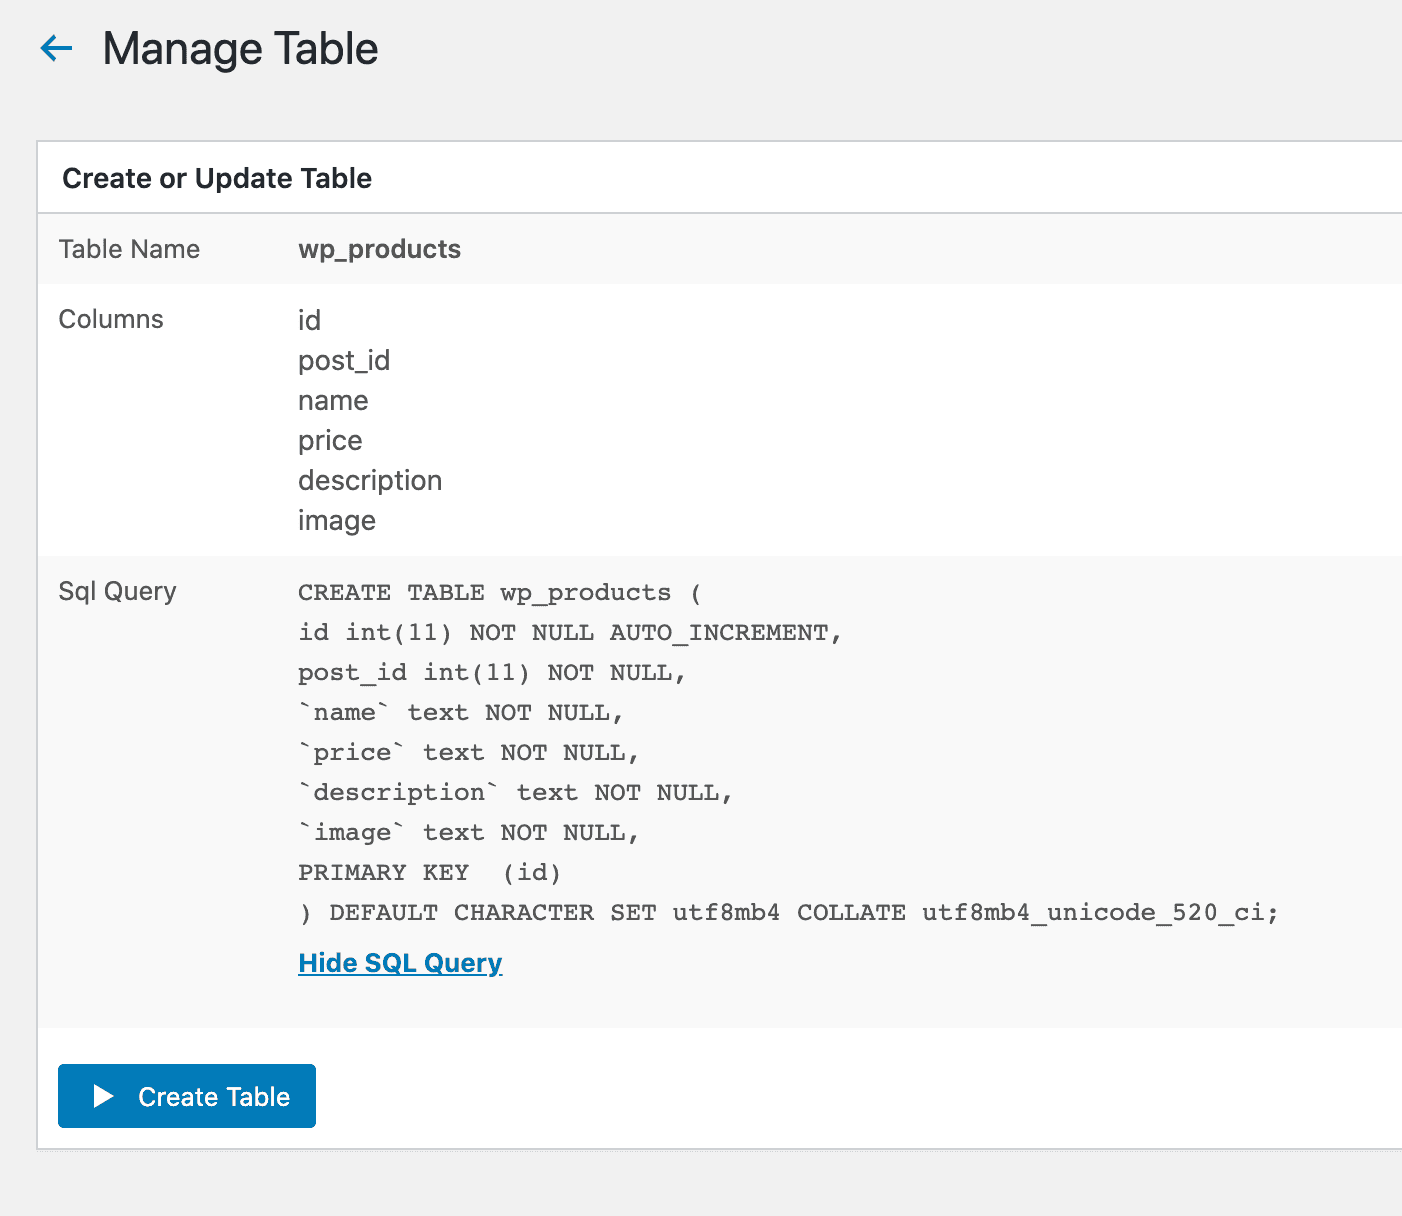Click the AUTO_INCREMENT id definition line
This screenshot has height=1216, width=1402.
coord(570,632)
